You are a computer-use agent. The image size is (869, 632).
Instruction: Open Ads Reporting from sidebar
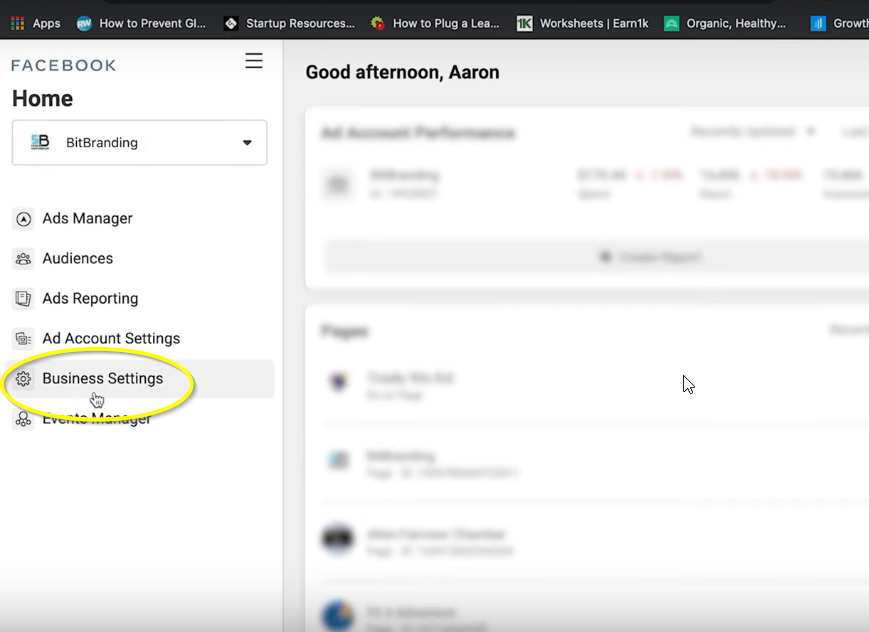(90, 298)
